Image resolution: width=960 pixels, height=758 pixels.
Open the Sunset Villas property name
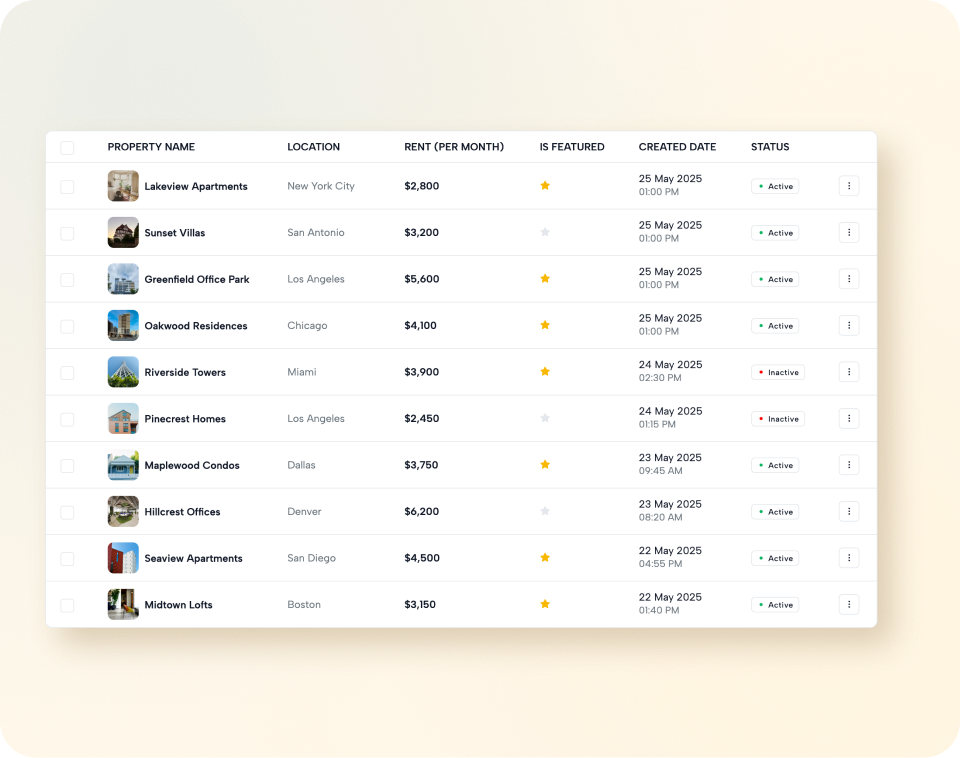(175, 233)
